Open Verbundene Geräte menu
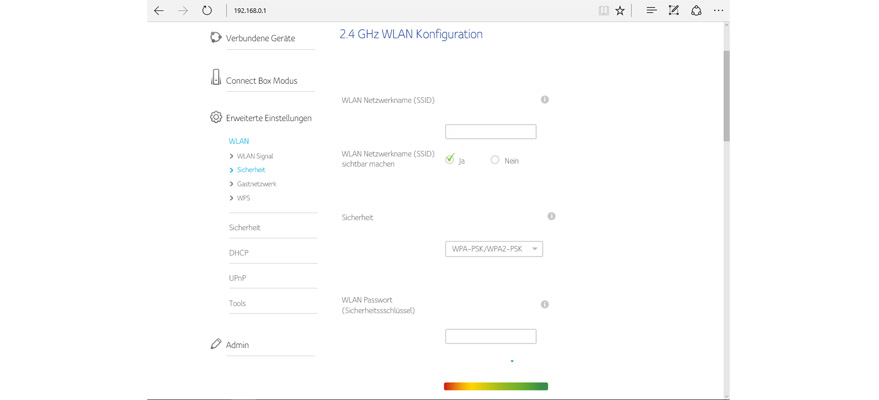Screen dimensions: 879x400 (260, 38)
